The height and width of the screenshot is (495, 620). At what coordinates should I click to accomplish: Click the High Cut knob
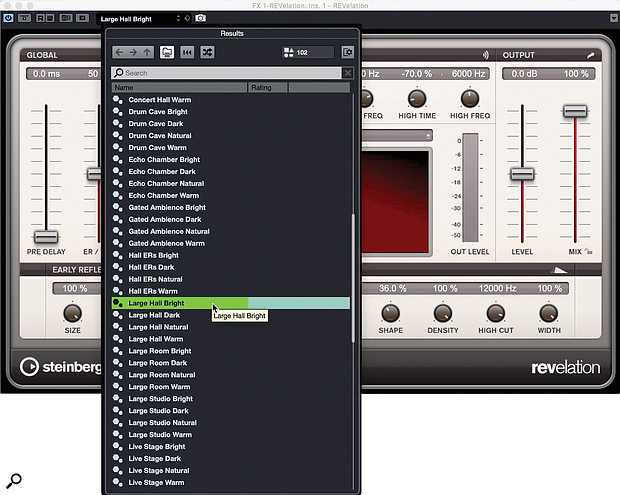coord(495,314)
